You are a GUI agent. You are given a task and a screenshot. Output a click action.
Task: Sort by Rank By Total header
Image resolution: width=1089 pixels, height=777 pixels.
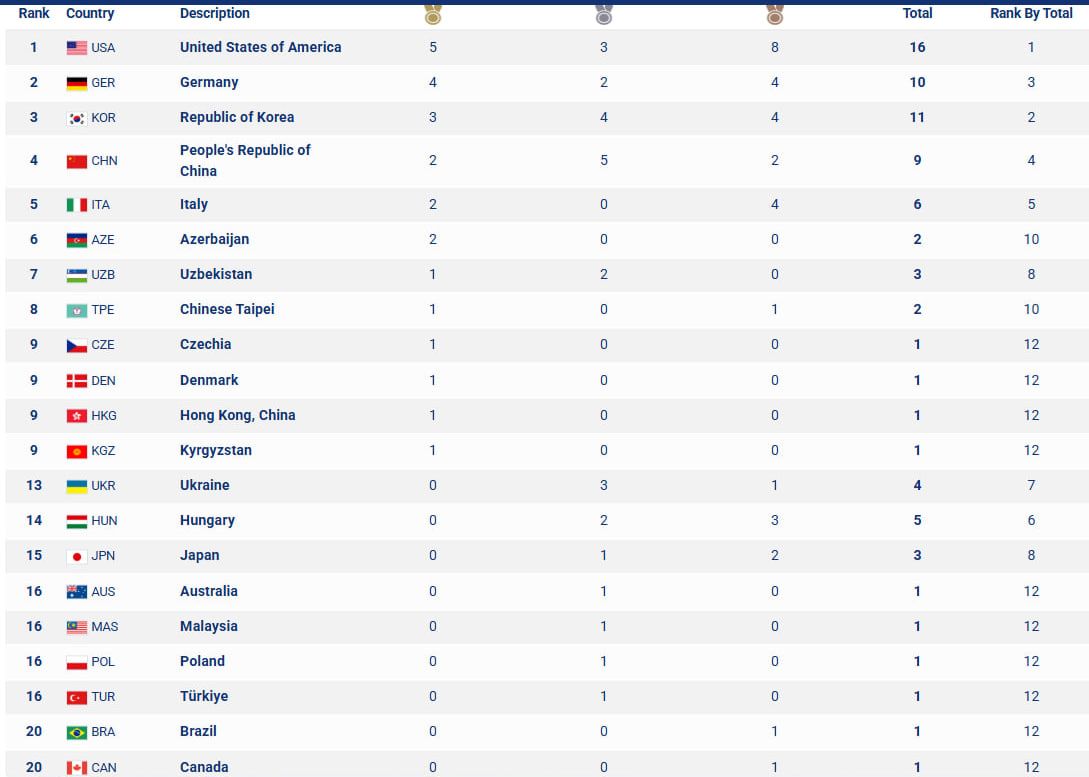coord(1031,13)
